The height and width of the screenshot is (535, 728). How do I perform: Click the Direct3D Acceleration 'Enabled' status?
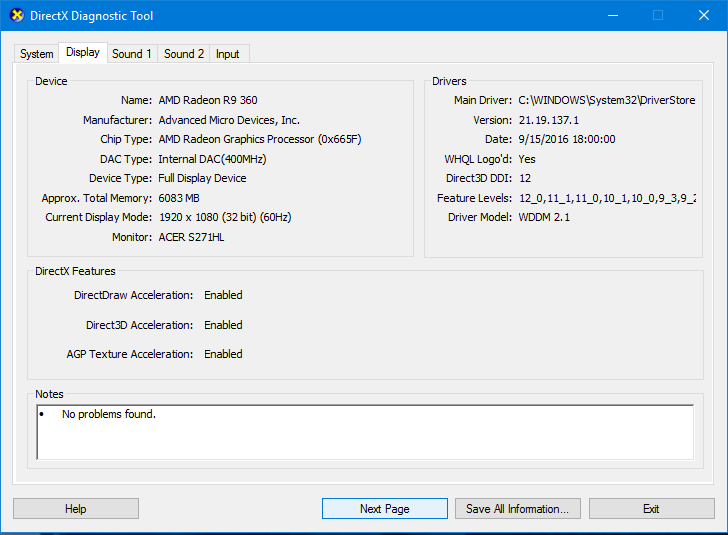[x=223, y=325]
